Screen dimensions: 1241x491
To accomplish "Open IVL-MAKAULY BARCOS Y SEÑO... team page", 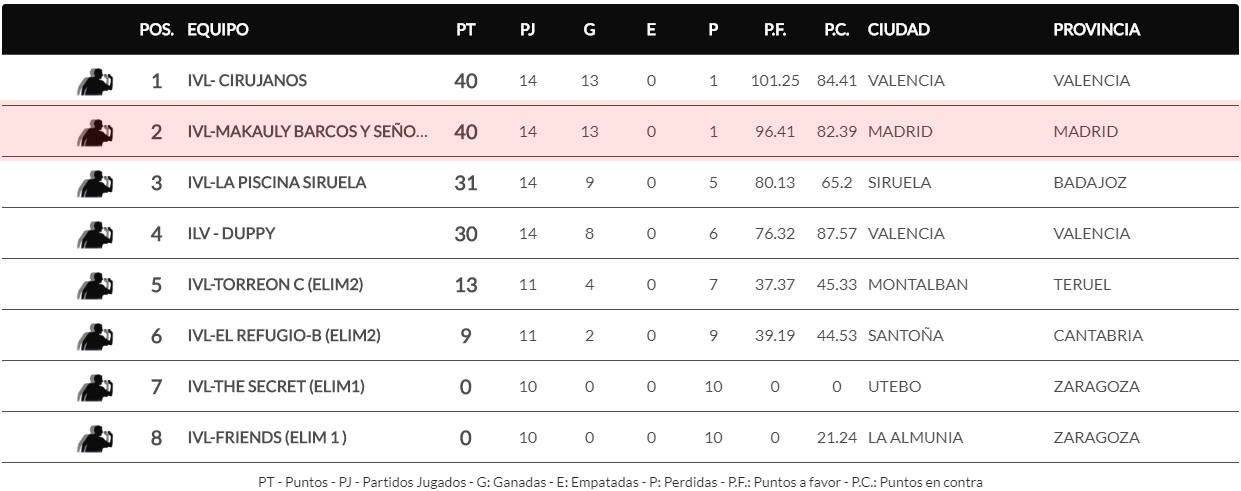I will pyautogui.click(x=307, y=132).
